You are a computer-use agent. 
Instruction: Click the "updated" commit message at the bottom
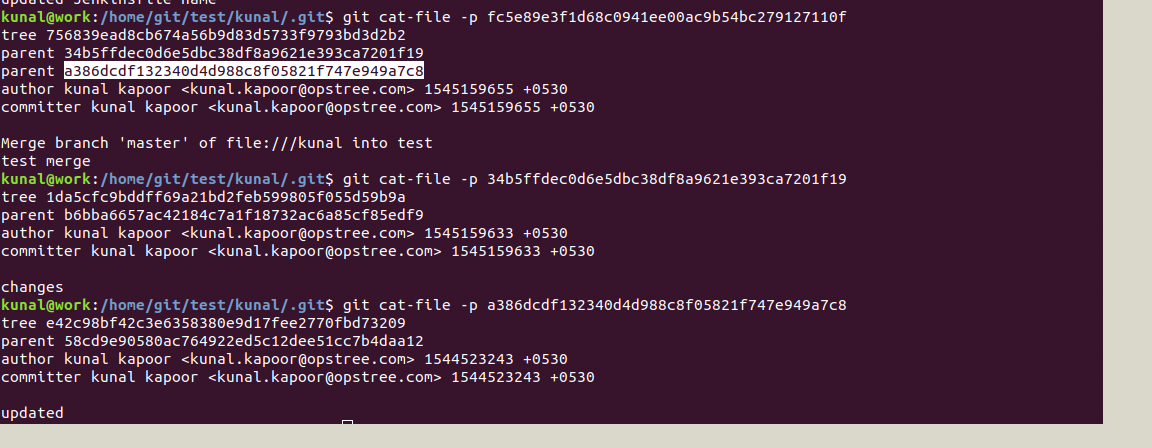point(32,413)
